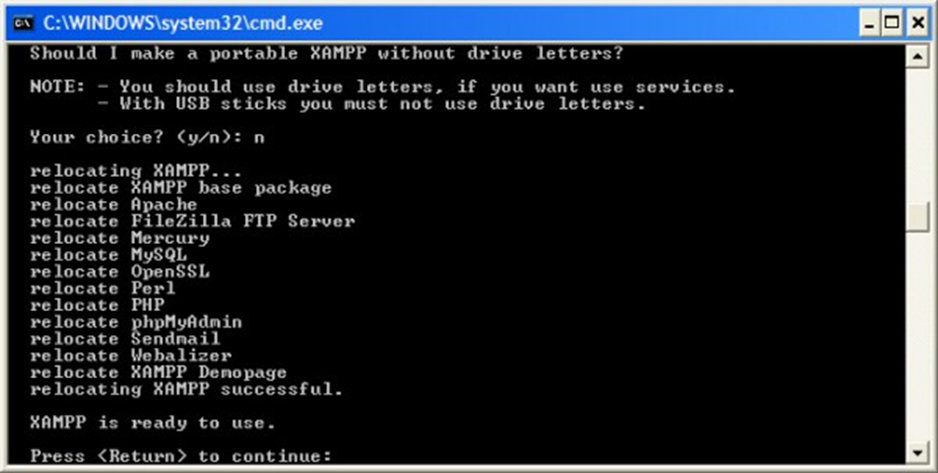
Task: Click the 'Your choice? (y/n): n' line
Action: (147, 138)
